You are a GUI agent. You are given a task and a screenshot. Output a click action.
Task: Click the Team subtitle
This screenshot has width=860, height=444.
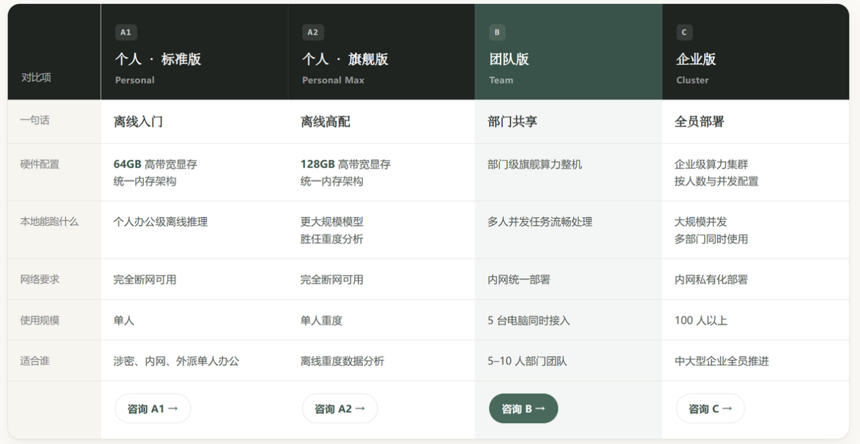pyautogui.click(x=501, y=80)
